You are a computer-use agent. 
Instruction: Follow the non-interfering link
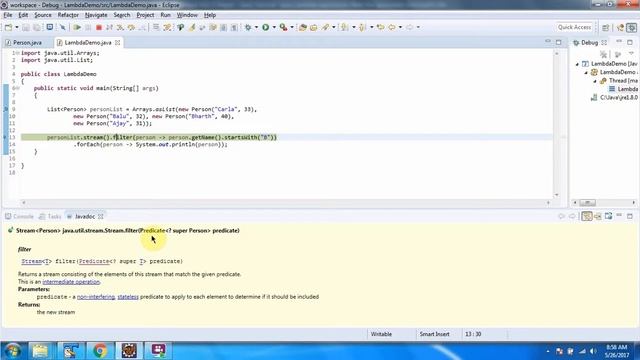(96, 297)
